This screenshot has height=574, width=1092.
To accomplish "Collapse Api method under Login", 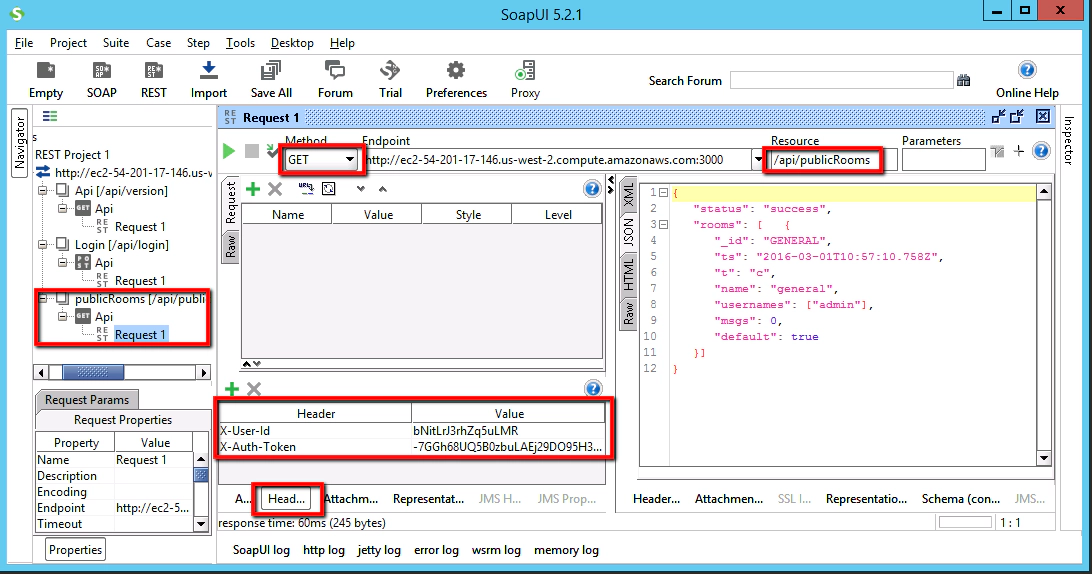I will [x=62, y=263].
